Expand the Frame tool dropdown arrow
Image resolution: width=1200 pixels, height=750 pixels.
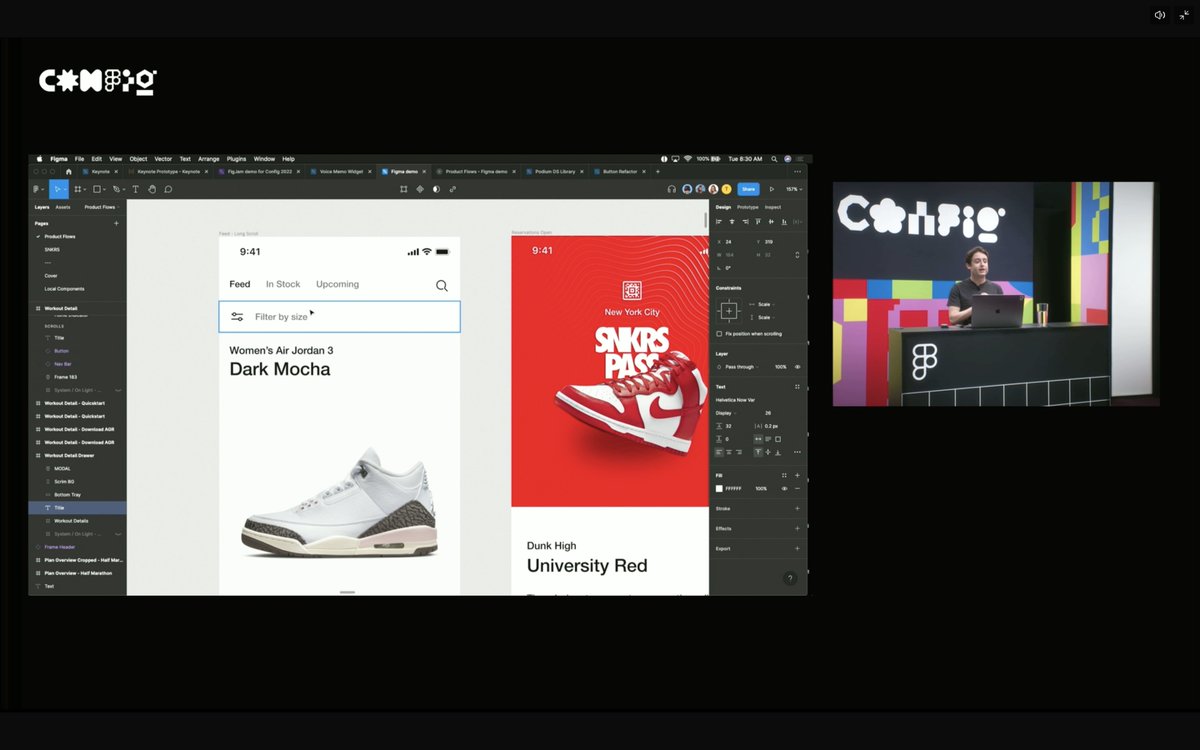pos(85,190)
